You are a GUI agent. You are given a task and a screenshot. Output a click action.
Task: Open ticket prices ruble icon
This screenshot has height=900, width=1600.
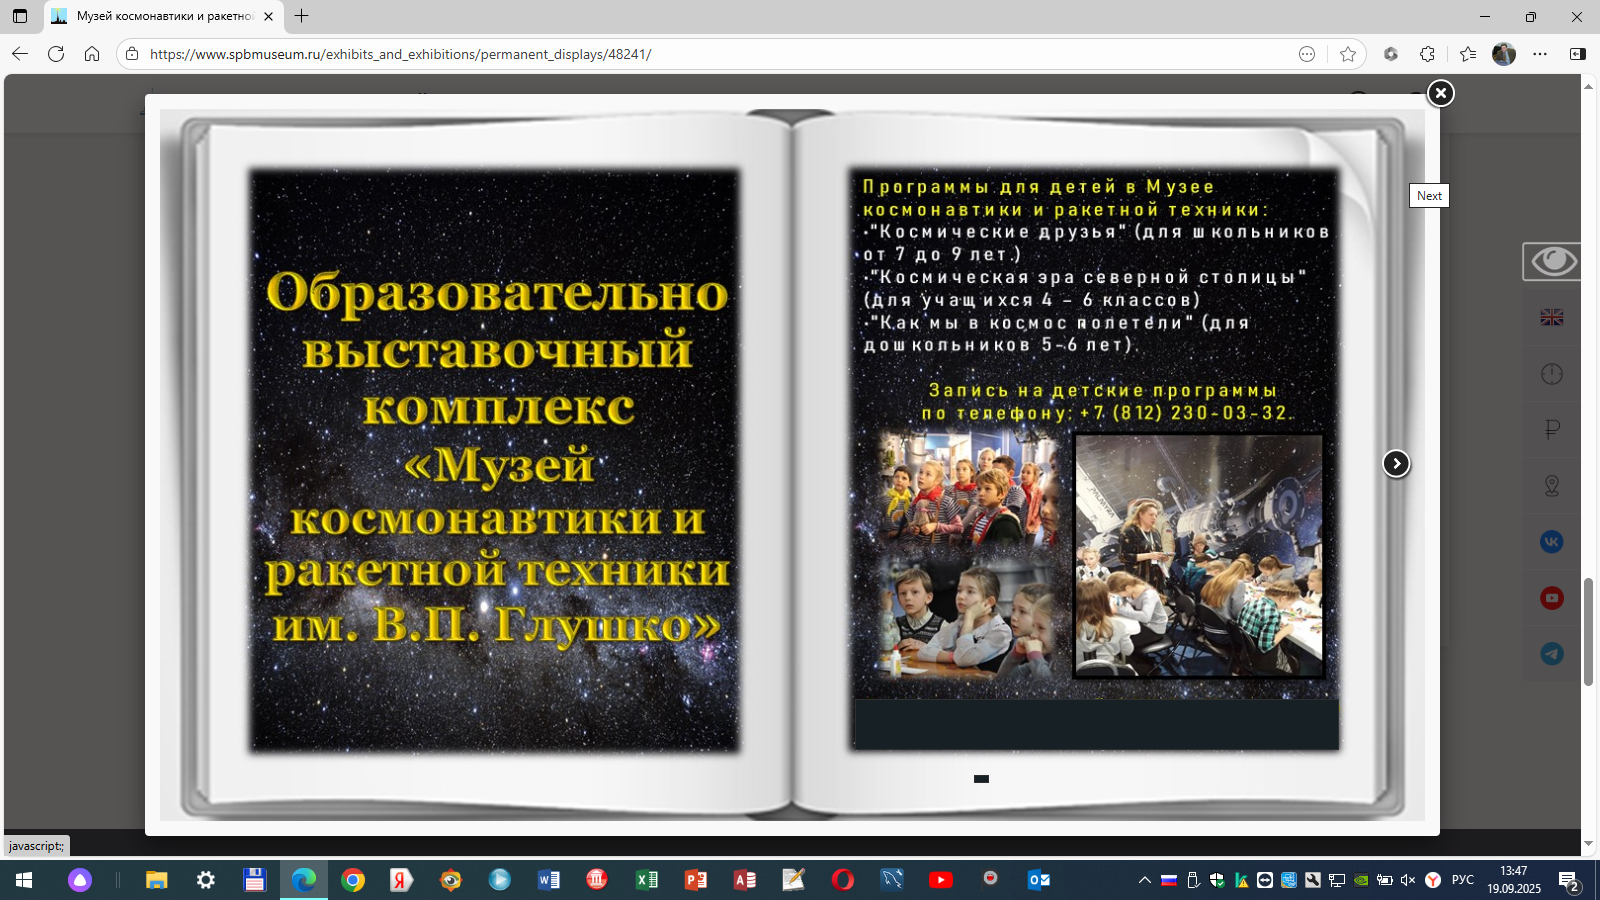[1552, 430]
